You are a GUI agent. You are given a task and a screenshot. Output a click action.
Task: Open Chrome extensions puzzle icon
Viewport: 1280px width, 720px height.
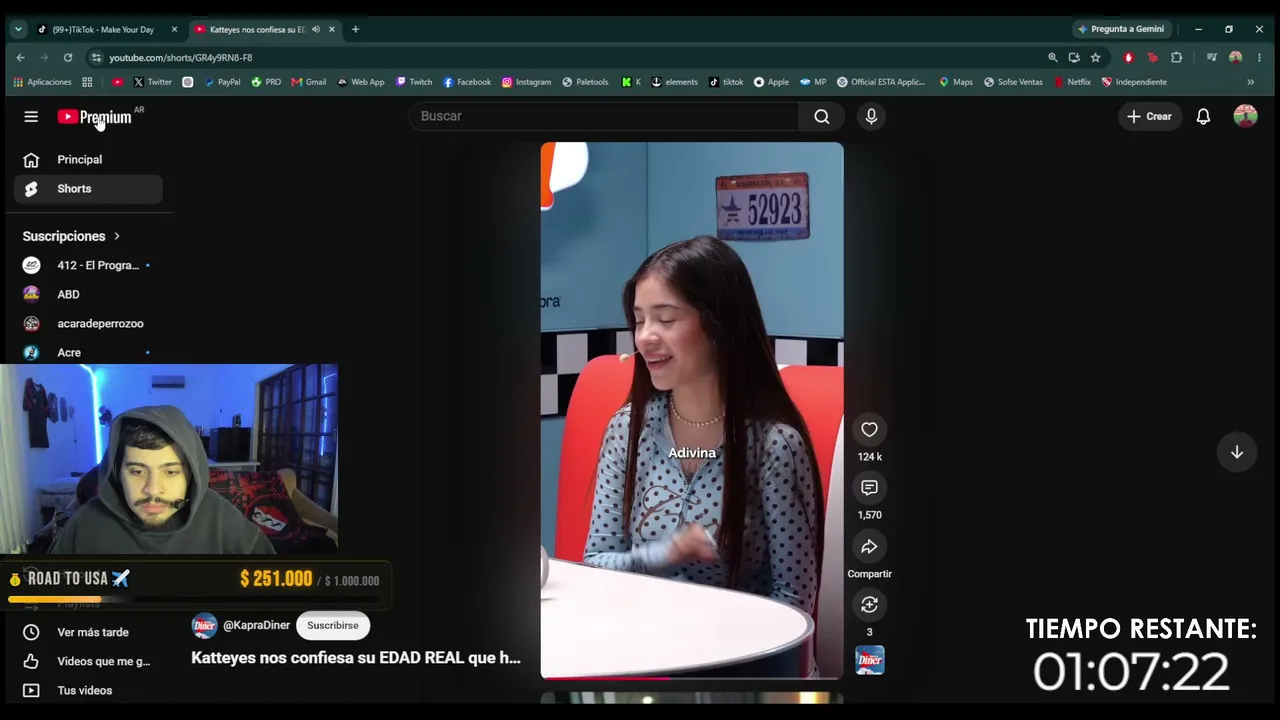pos(1176,58)
